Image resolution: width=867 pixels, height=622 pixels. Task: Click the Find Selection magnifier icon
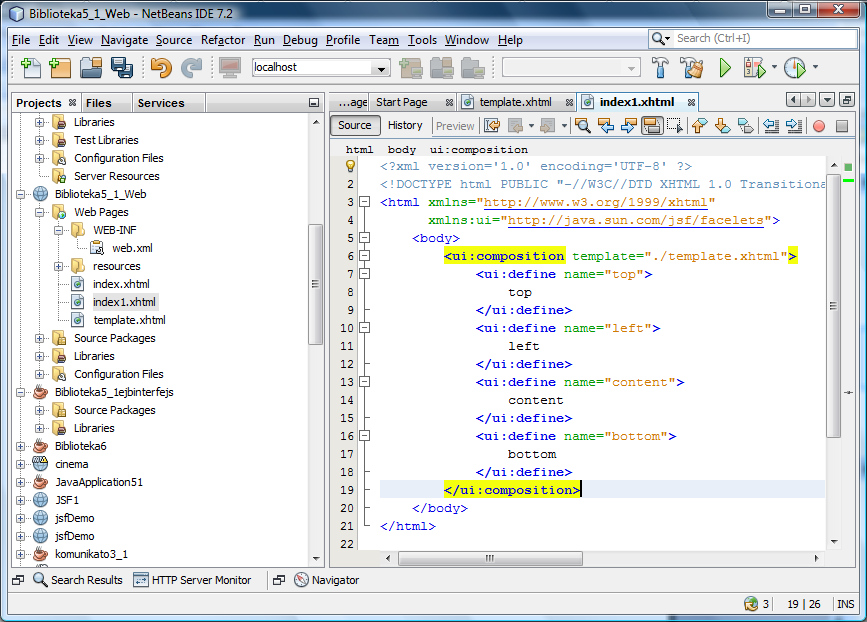point(582,126)
